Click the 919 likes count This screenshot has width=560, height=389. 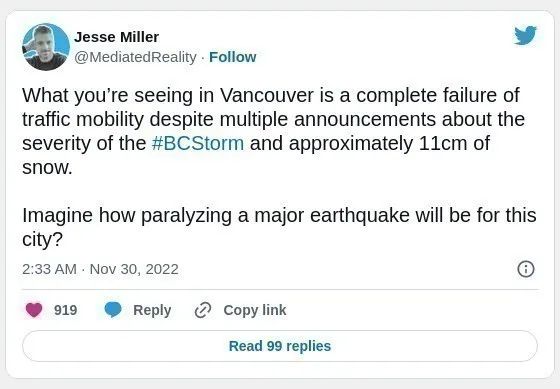pyautogui.click(x=65, y=310)
